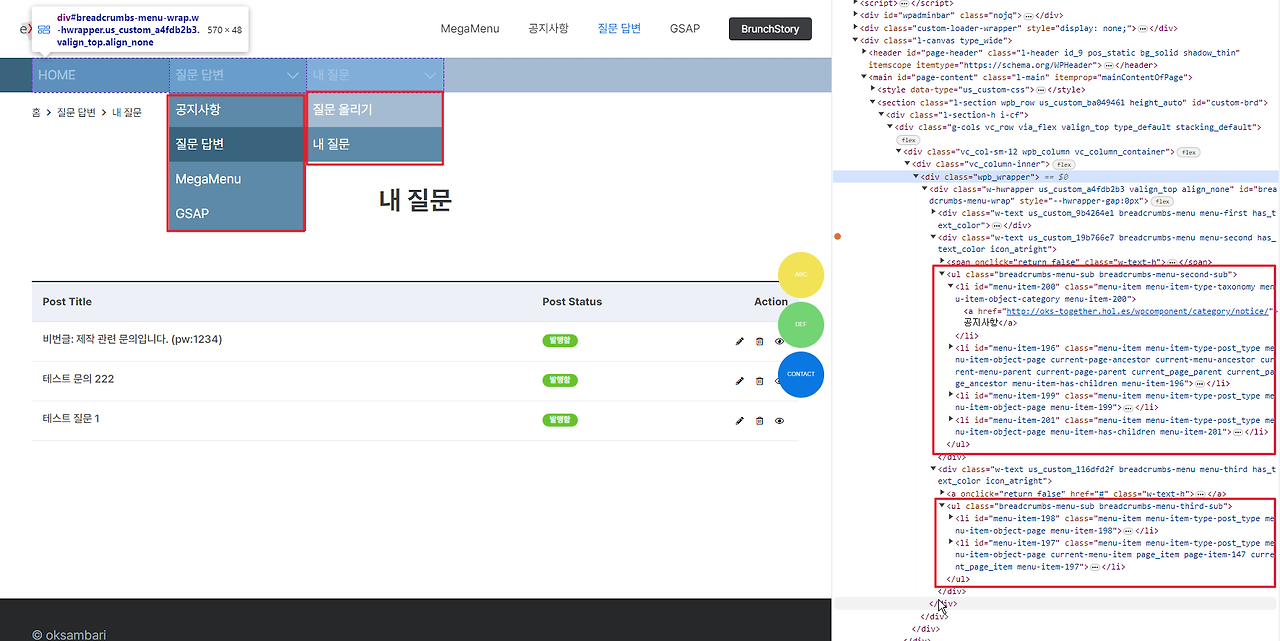This screenshot has width=1280, height=641.
Task: Click 홈 link in breadcrumb trail
Action: click(36, 113)
